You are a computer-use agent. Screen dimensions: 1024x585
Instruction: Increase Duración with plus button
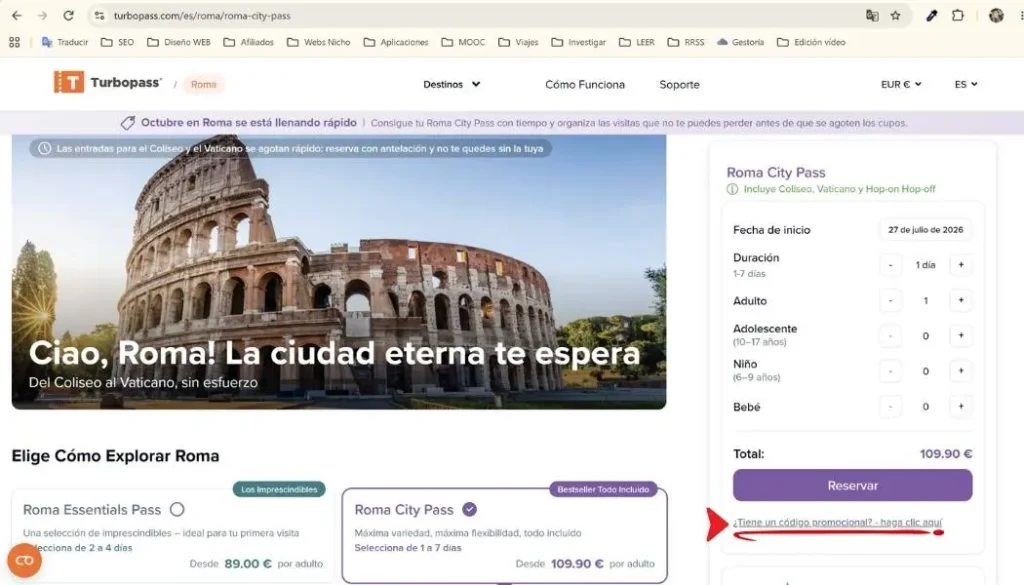point(961,265)
